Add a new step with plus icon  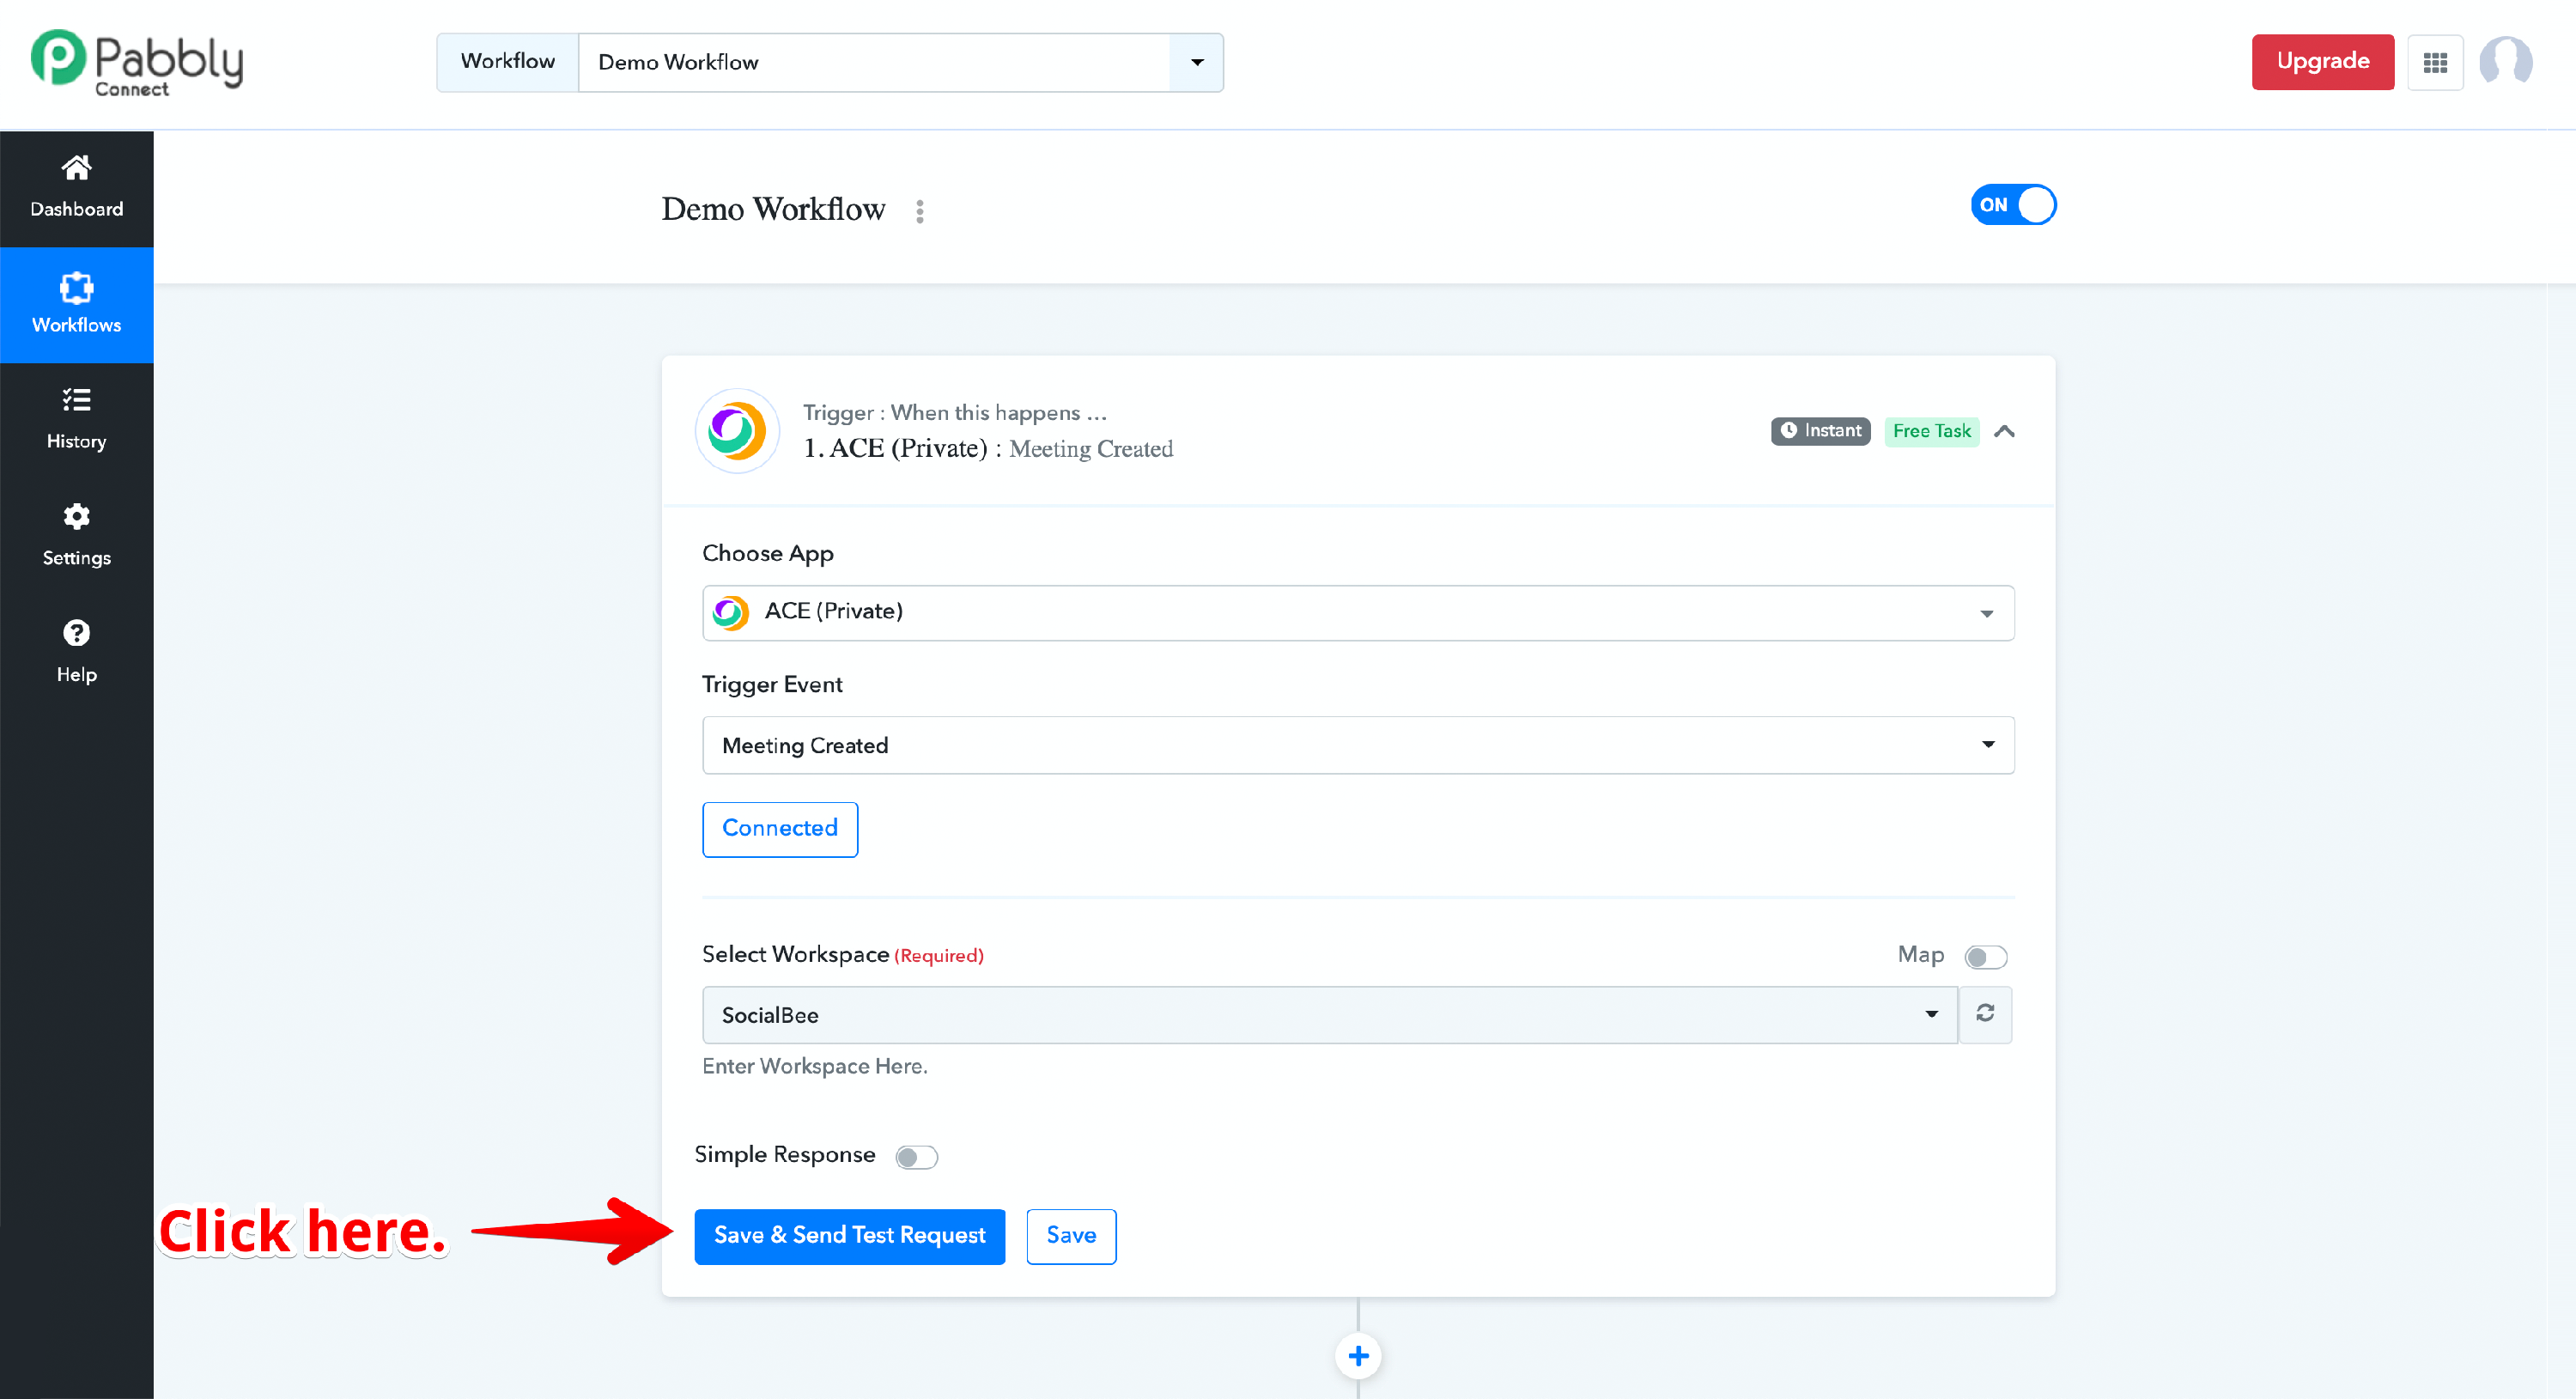pyautogui.click(x=1358, y=1356)
